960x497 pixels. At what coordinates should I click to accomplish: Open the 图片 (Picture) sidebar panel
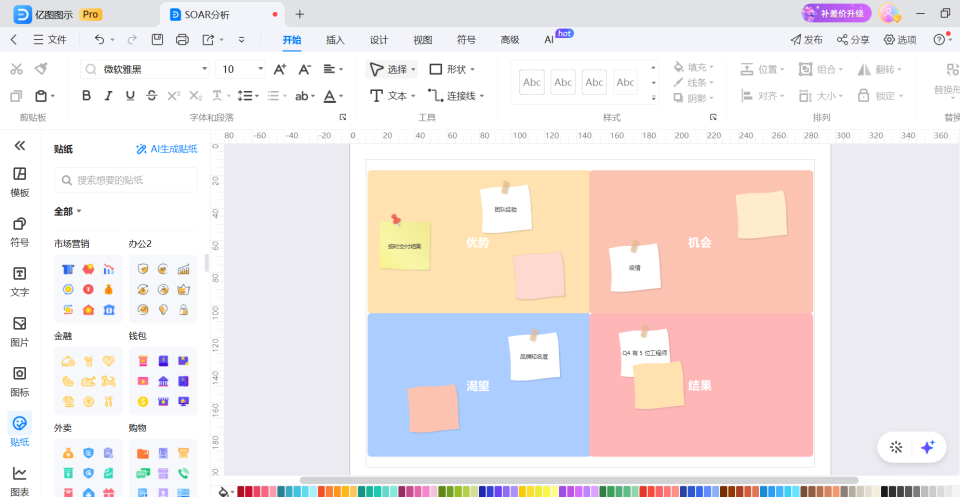pos(19,331)
